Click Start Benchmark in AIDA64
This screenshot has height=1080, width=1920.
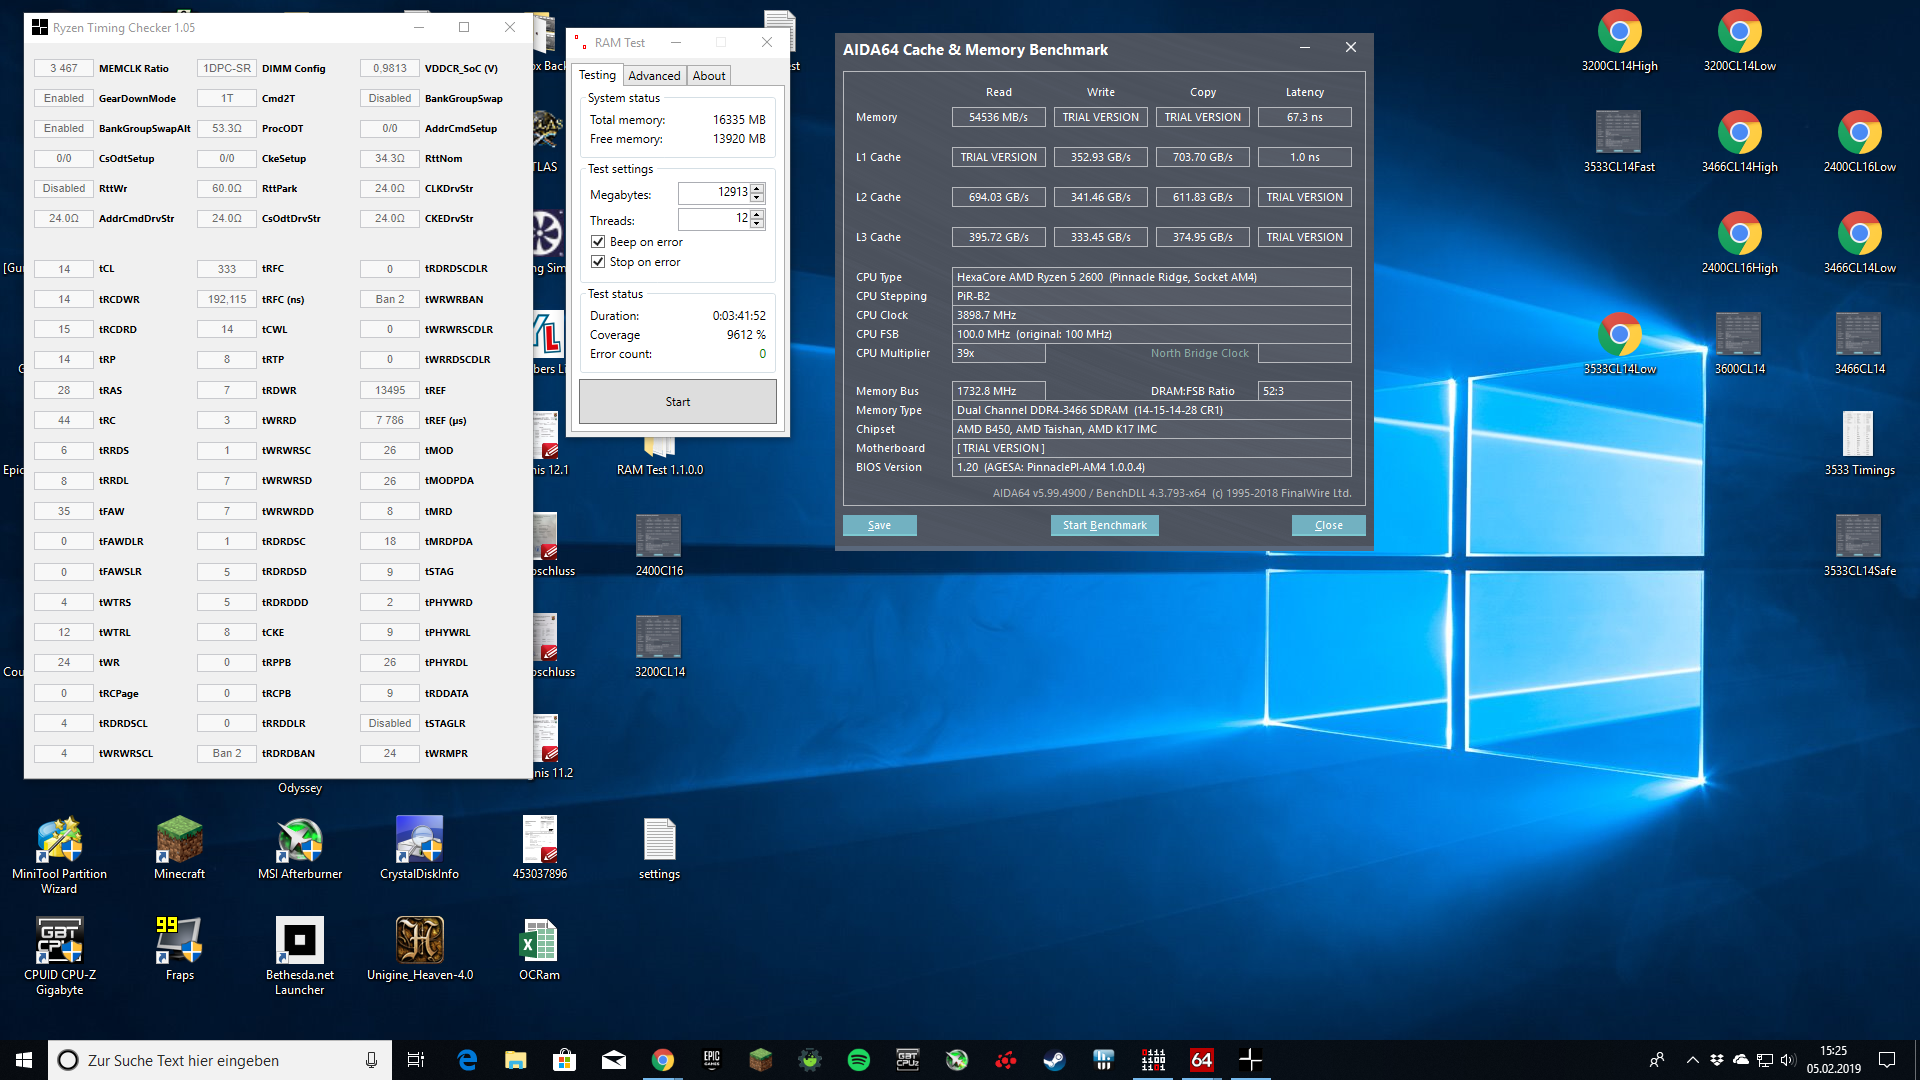coord(1104,525)
